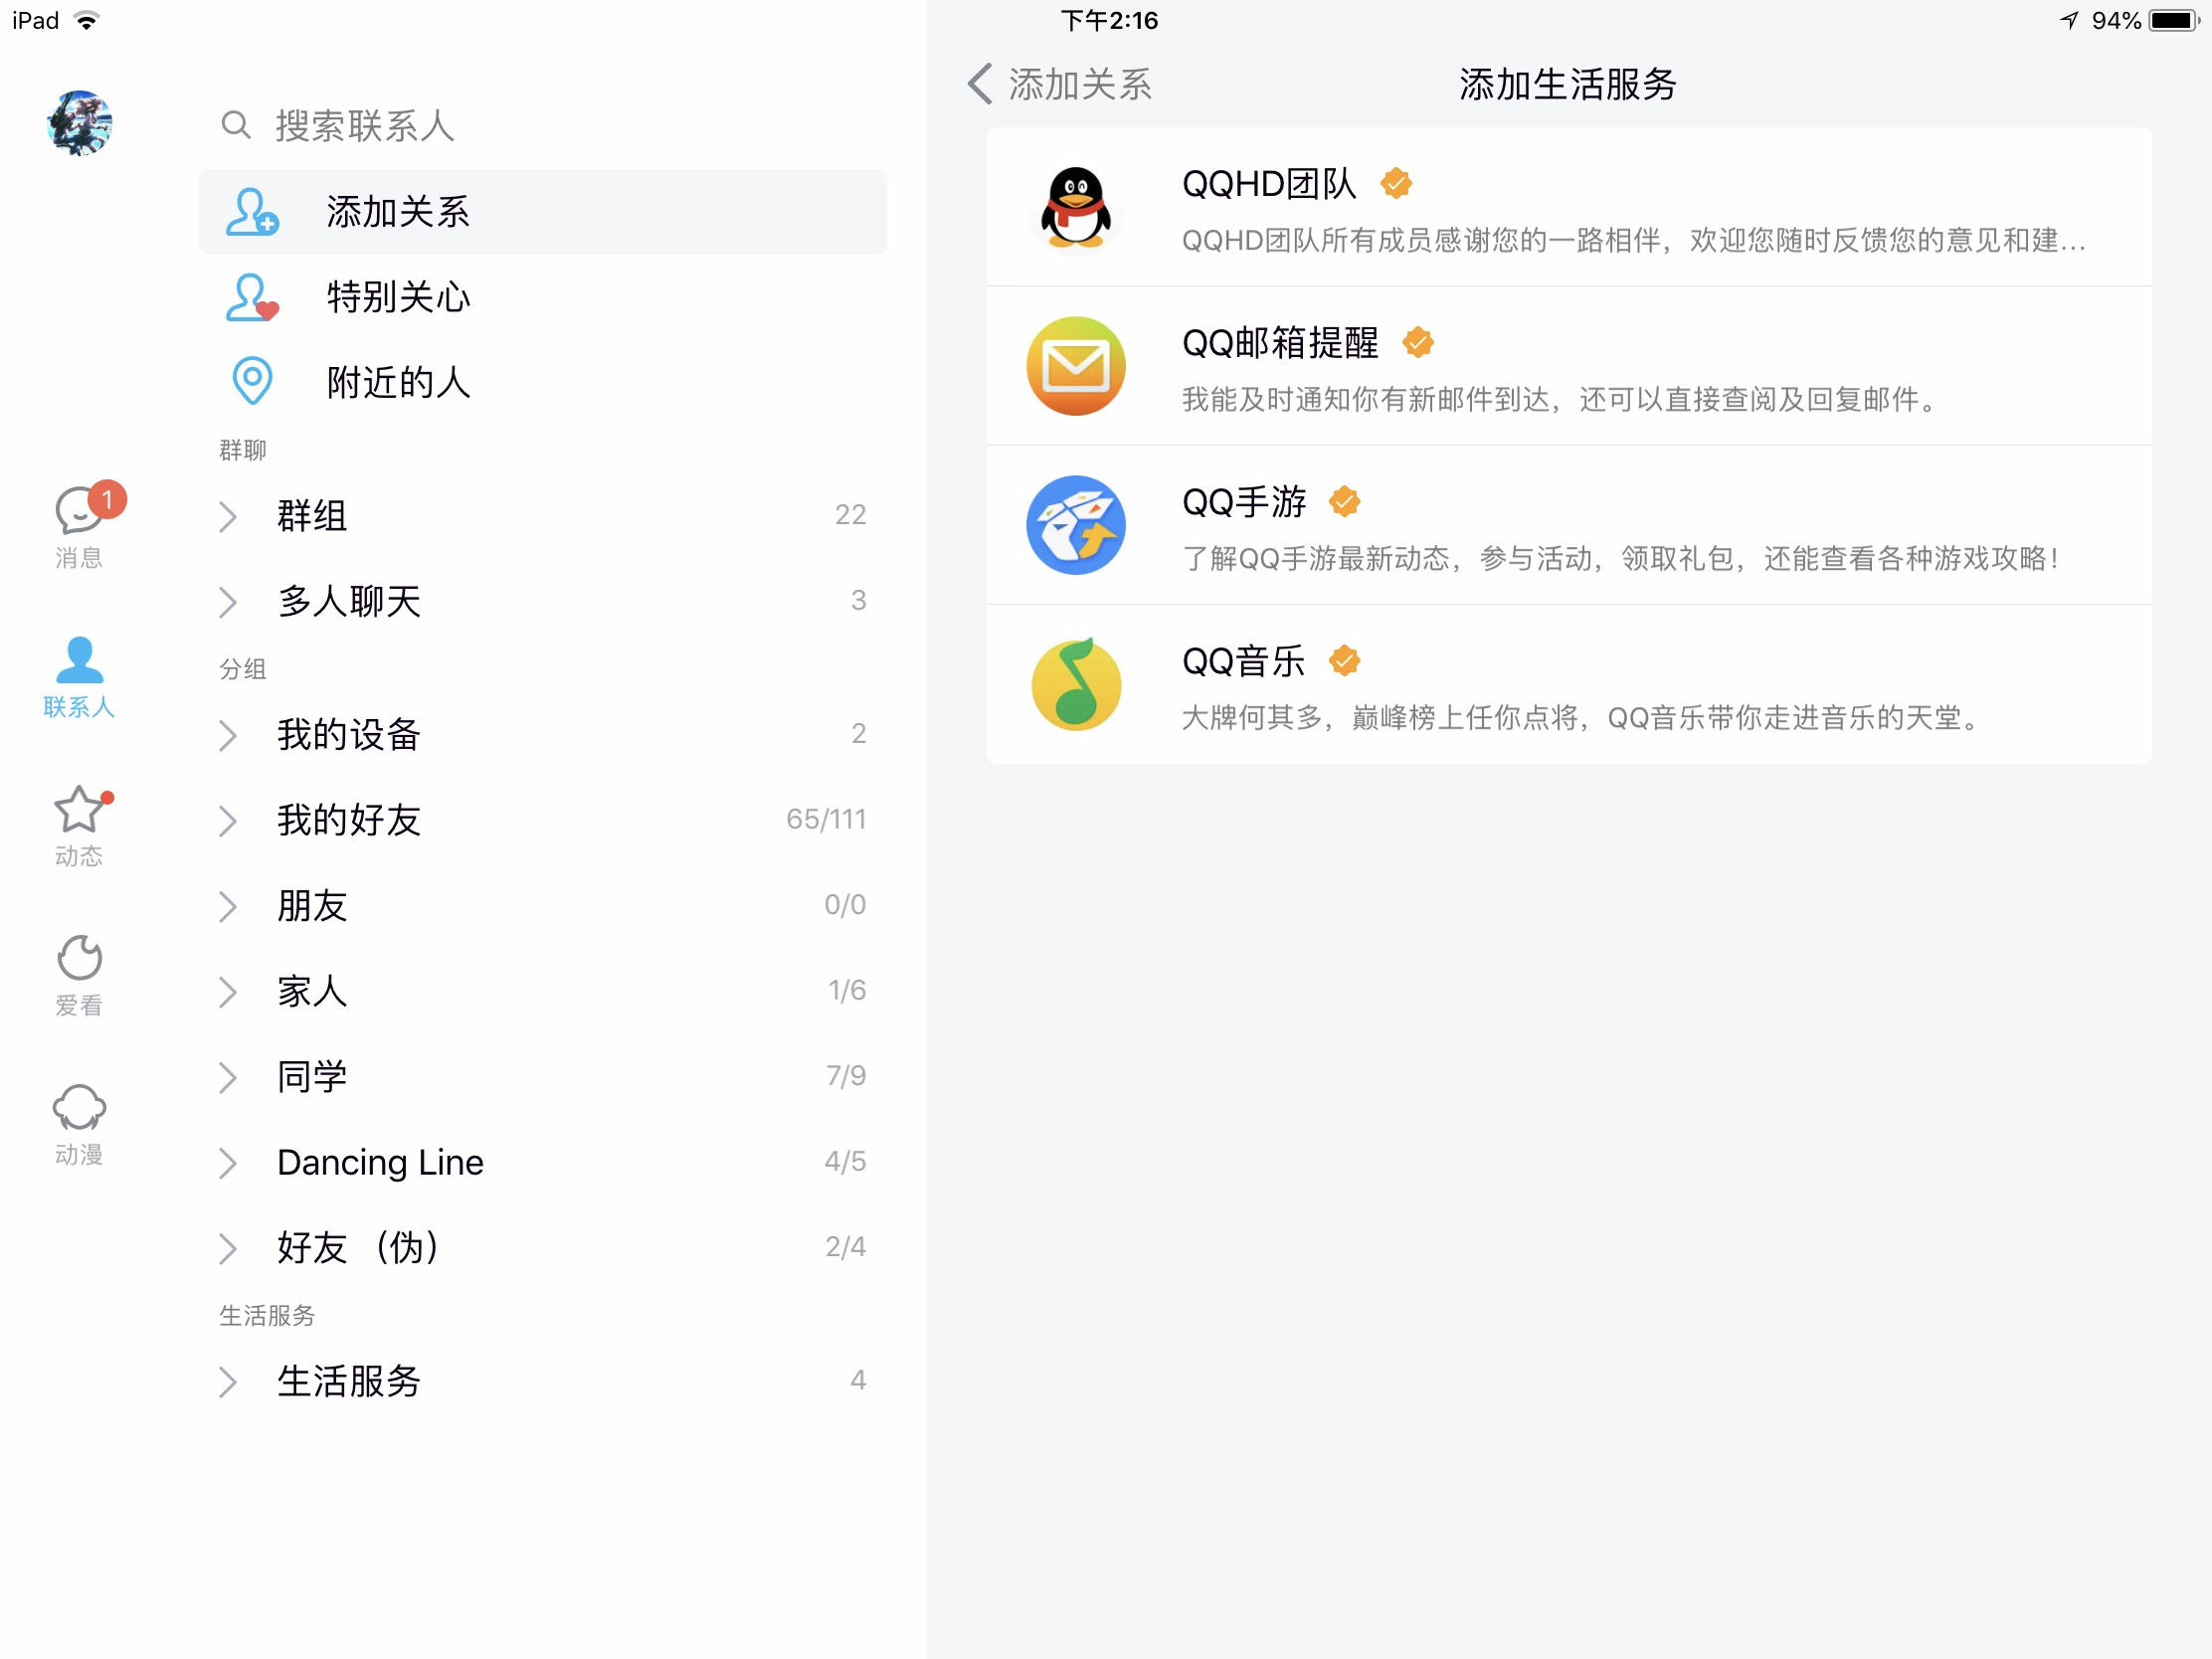Open the QQHD团队 penguin icon

click(1076, 207)
